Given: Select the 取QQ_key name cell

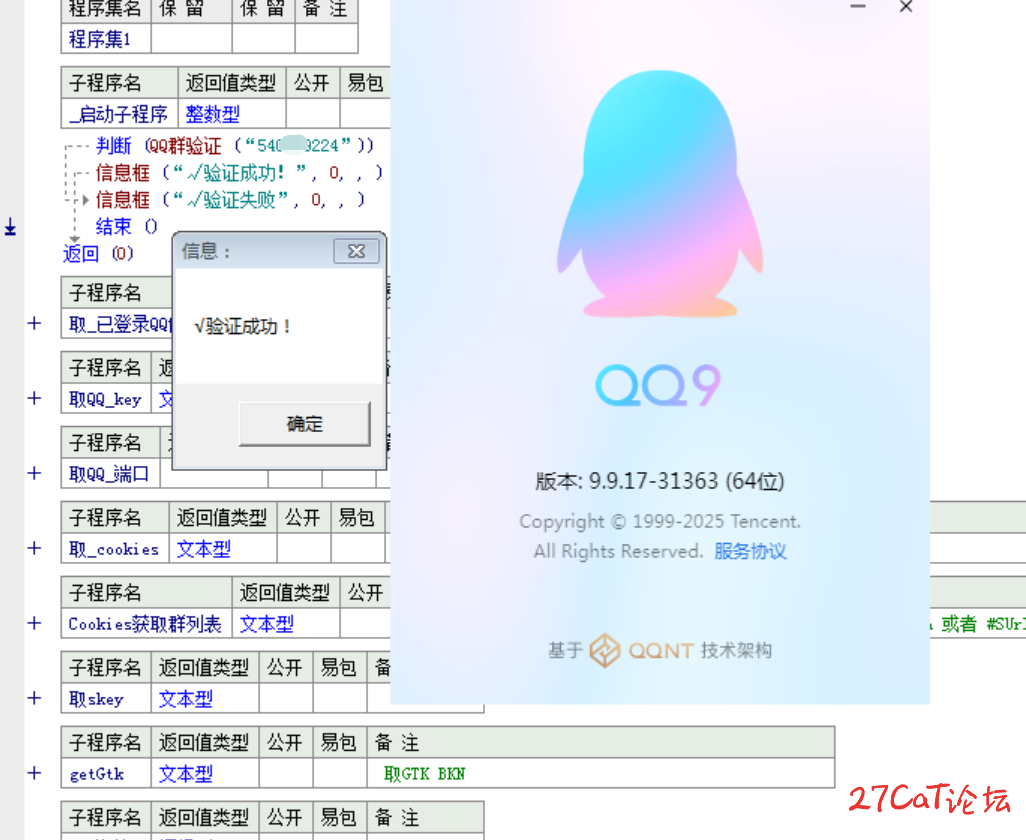Looking at the screenshot, I should 106,399.
